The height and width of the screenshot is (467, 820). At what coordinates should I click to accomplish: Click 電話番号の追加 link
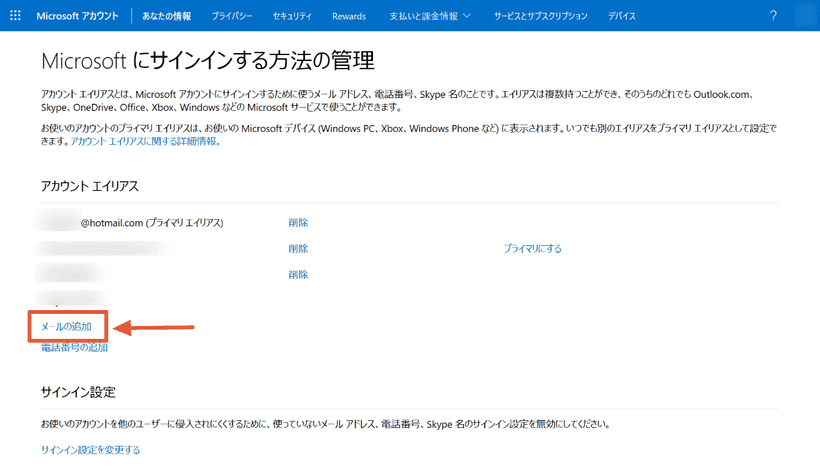click(x=74, y=348)
